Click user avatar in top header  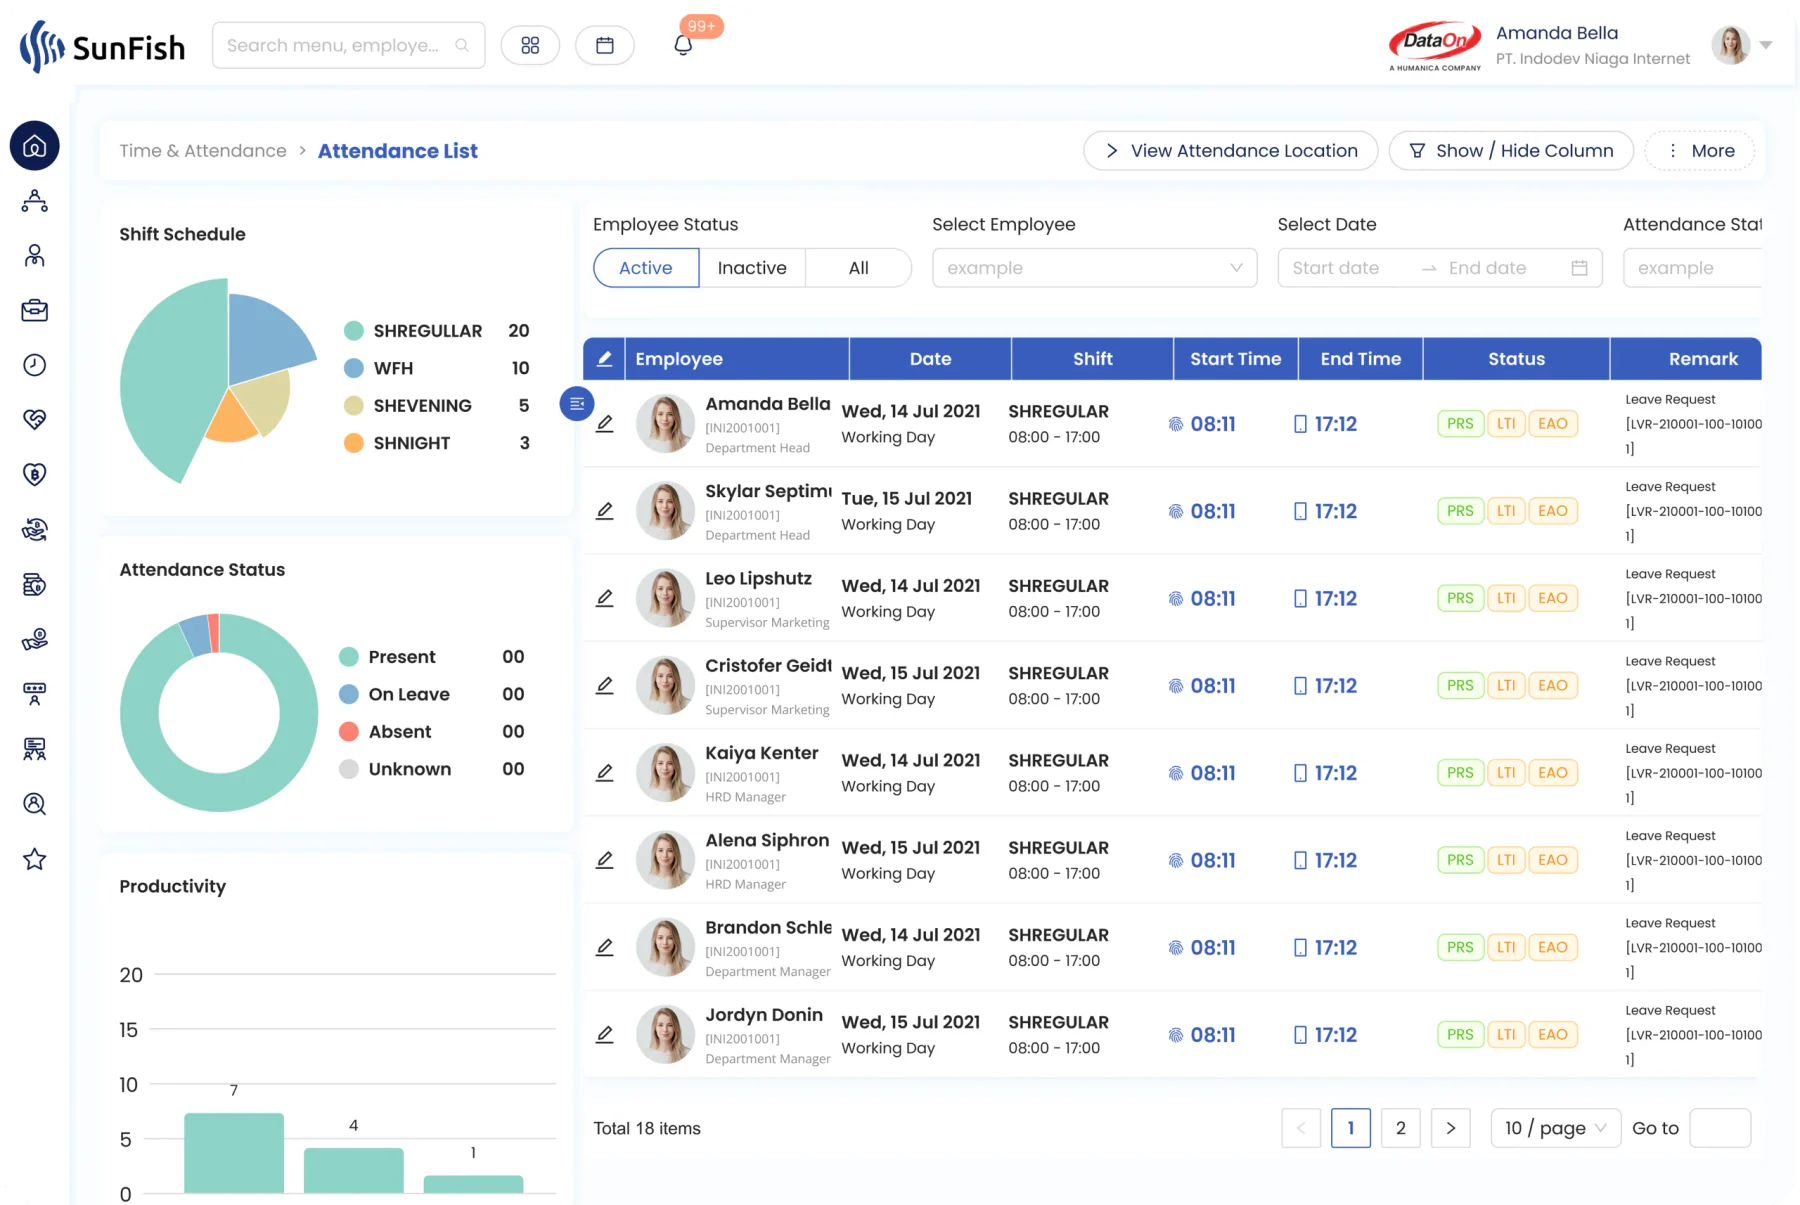(1731, 45)
